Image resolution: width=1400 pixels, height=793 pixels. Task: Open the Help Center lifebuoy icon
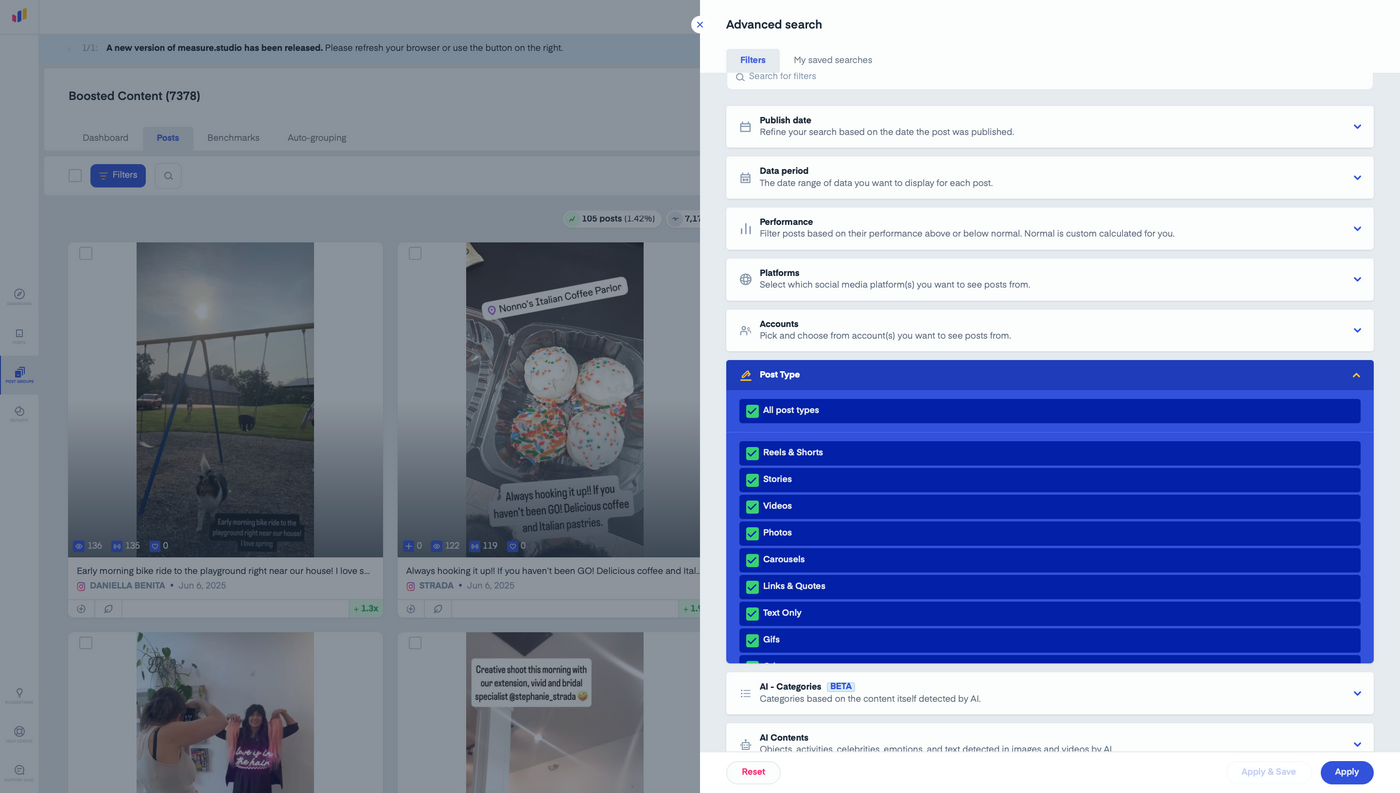click(x=19, y=732)
